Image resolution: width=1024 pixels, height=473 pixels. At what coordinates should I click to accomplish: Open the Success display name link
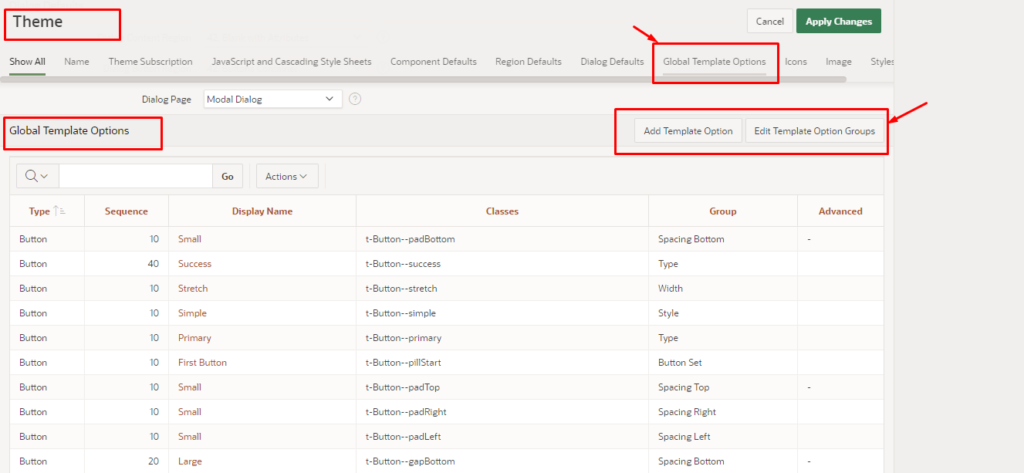(x=195, y=264)
